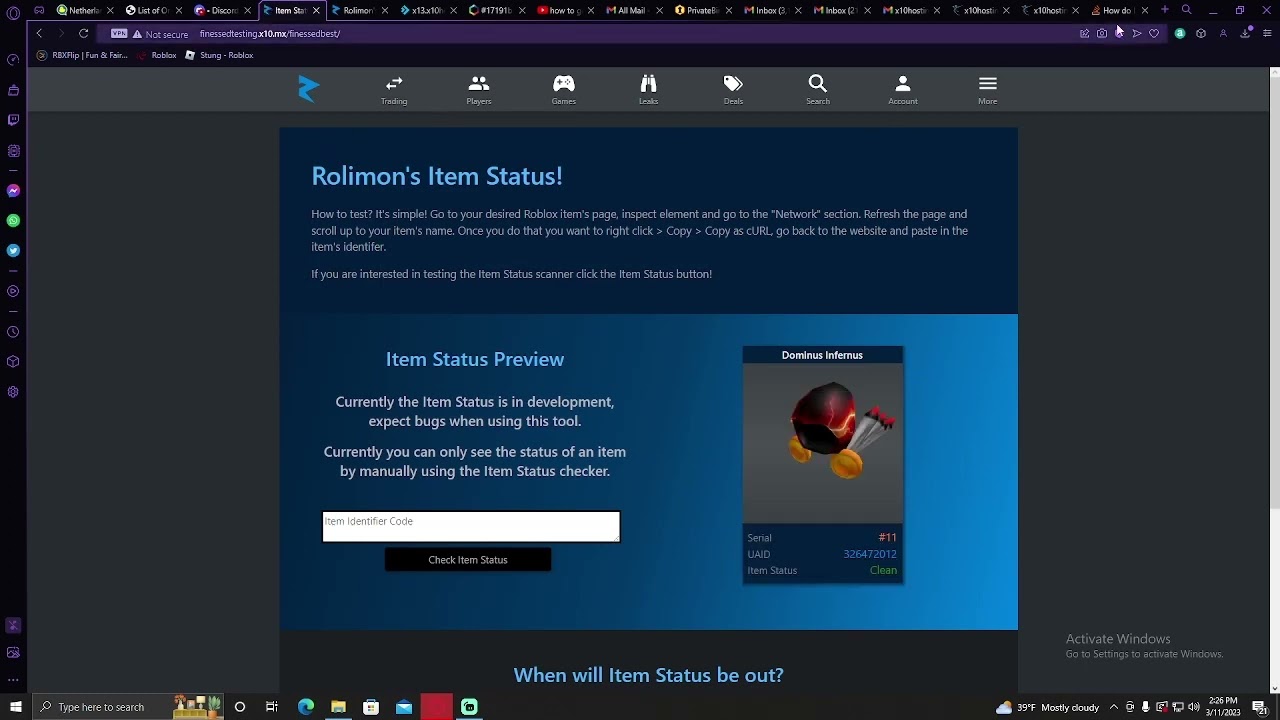Switch to the Netherla browser tab
1280x720 pixels.
pos(85,10)
